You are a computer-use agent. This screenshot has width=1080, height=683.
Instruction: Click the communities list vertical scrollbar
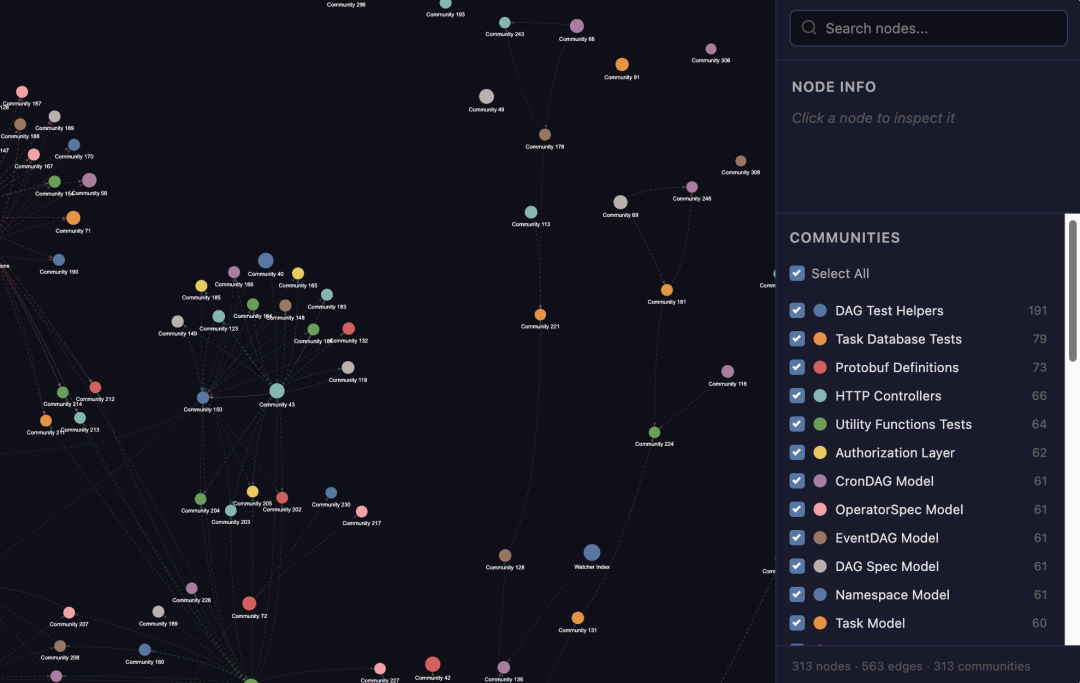[1072, 291]
